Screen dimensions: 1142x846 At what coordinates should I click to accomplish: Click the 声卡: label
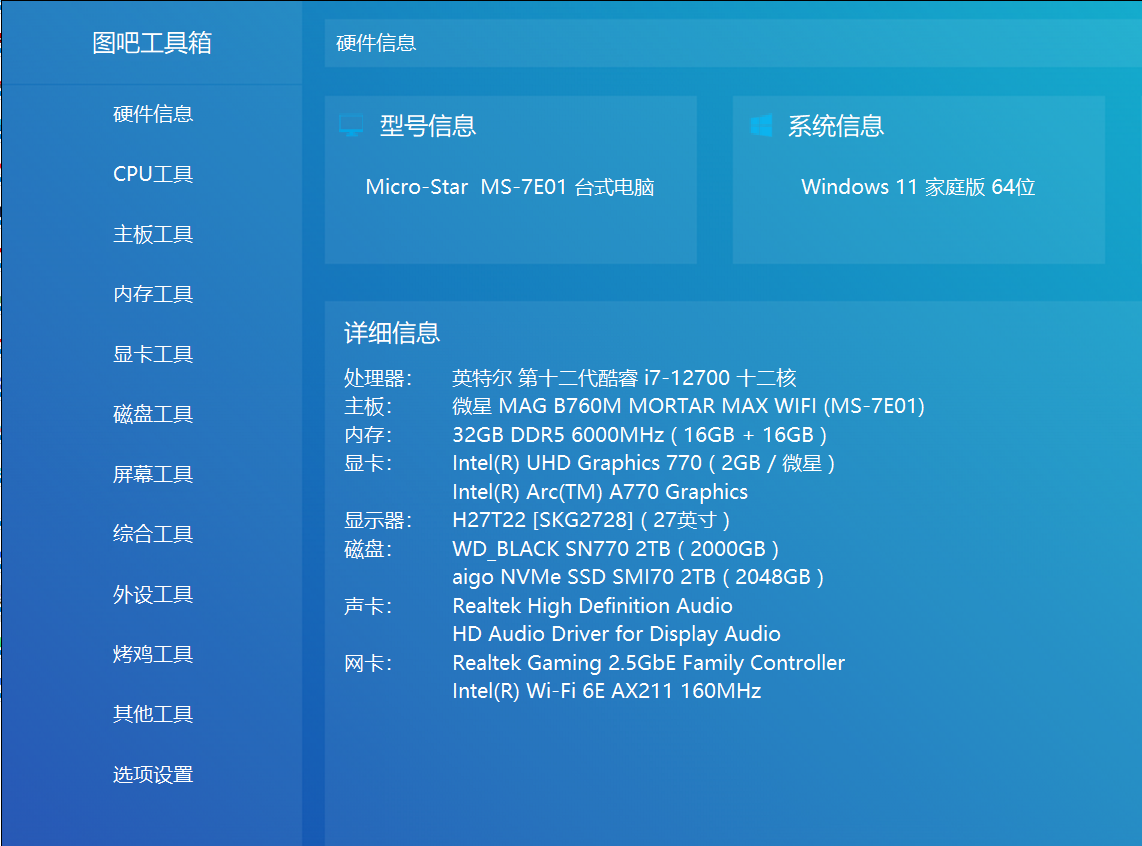click(x=369, y=606)
